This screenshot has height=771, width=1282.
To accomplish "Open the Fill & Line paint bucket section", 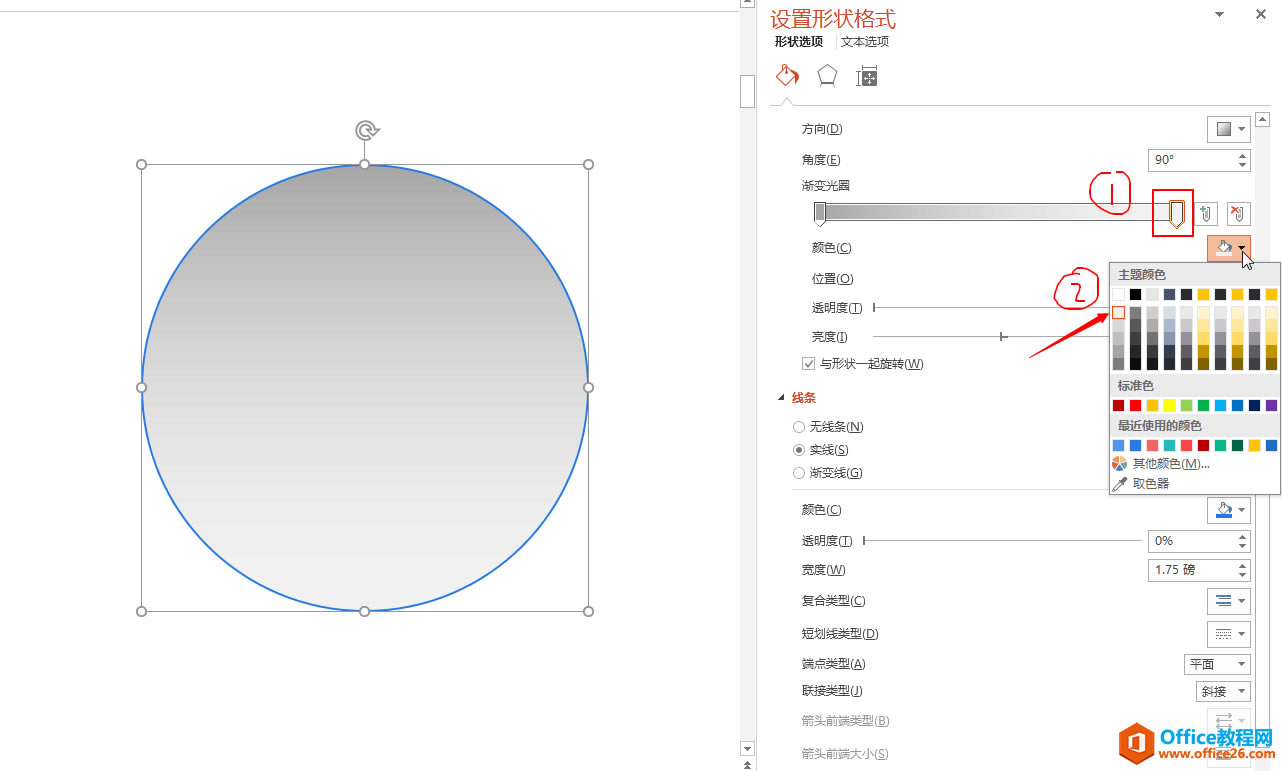I will click(x=787, y=76).
